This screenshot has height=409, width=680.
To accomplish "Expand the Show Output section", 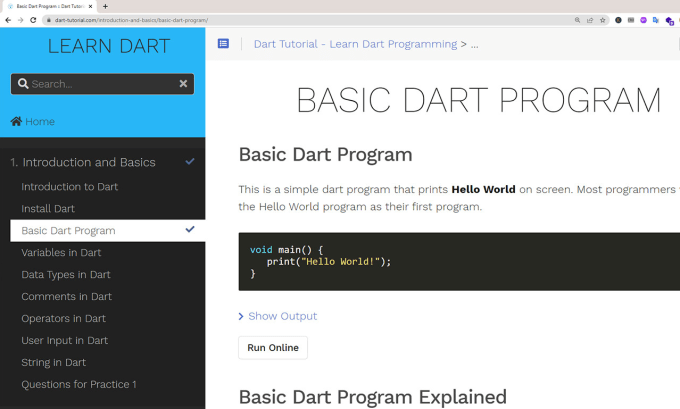I will click(x=278, y=316).
